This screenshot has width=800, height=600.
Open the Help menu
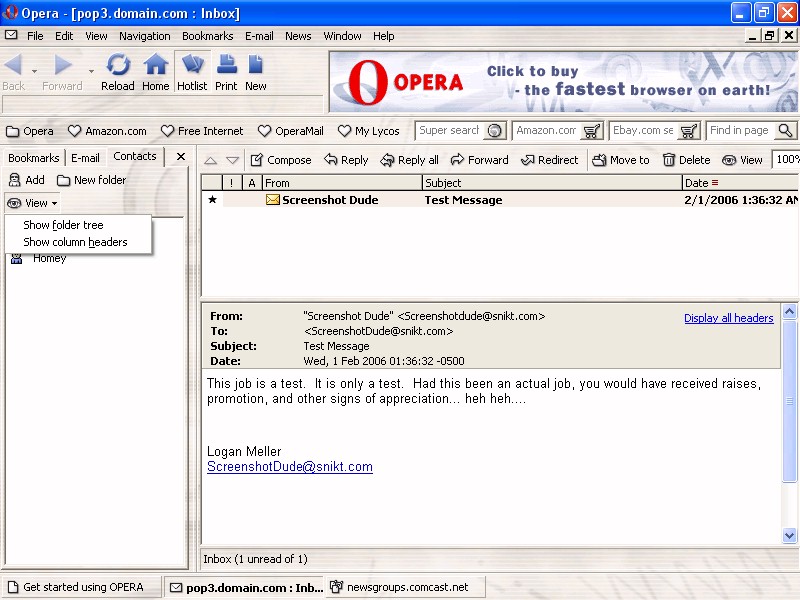[384, 36]
